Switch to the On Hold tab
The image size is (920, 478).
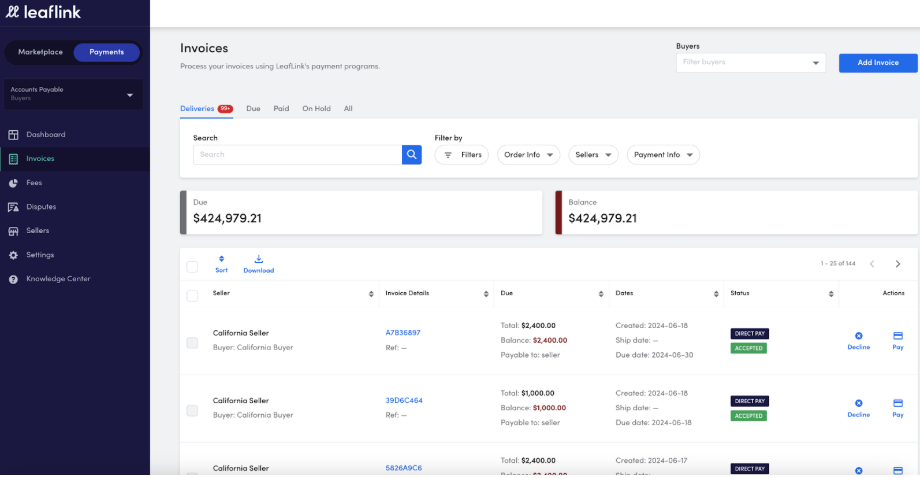[316, 109]
